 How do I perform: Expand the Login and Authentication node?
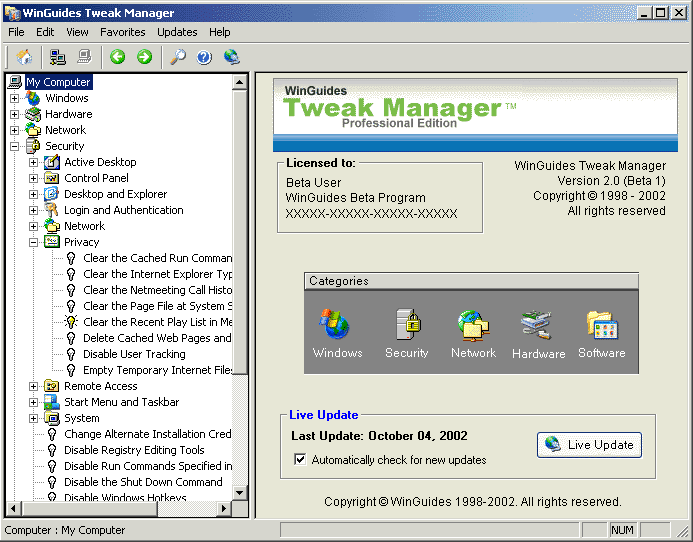(34, 210)
